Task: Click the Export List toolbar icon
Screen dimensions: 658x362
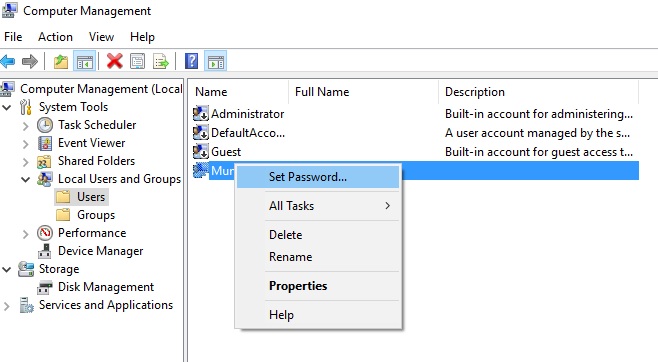Action: point(161,62)
